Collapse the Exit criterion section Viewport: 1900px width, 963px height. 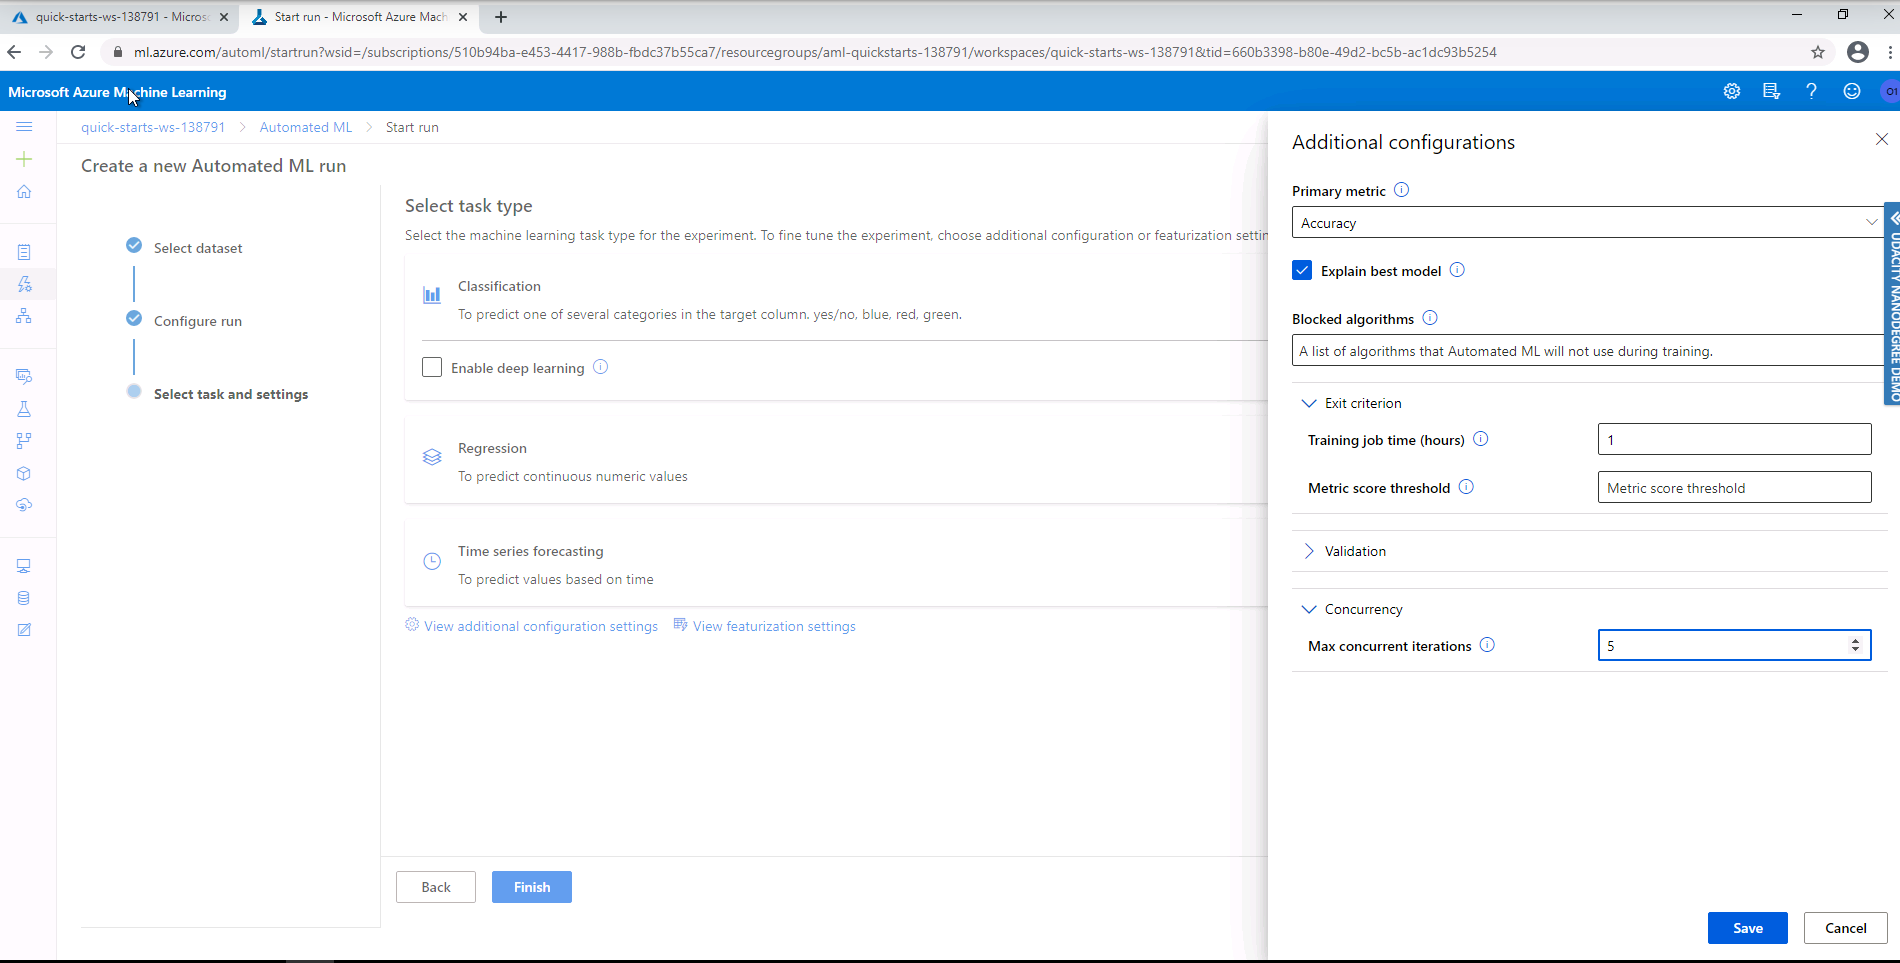(1309, 403)
